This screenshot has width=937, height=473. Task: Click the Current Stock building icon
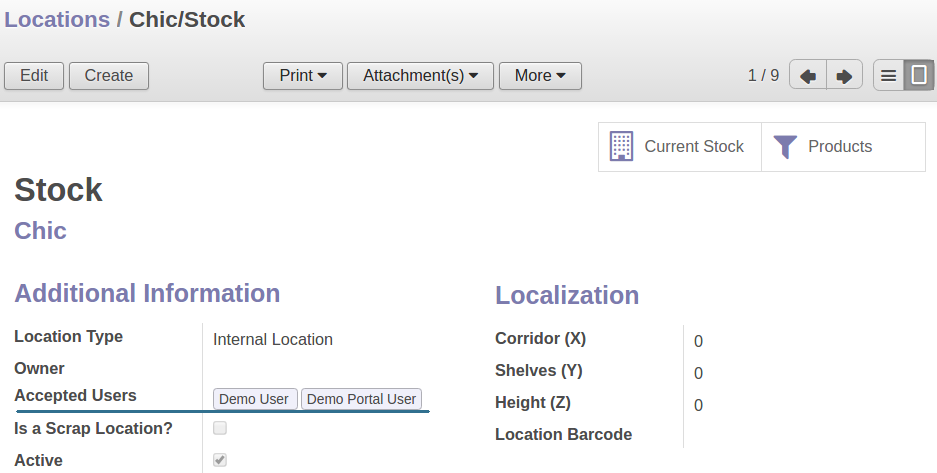coord(621,147)
